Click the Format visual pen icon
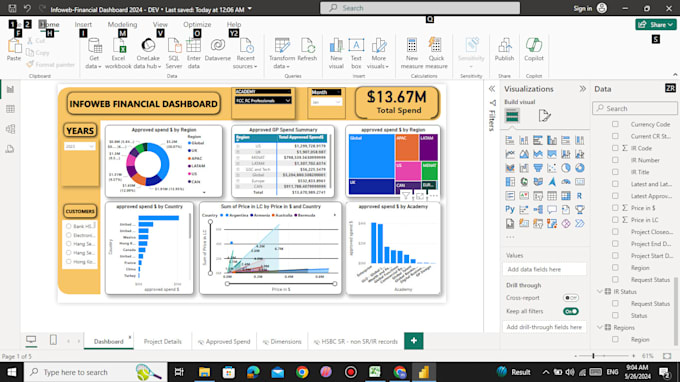 tap(544, 116)
